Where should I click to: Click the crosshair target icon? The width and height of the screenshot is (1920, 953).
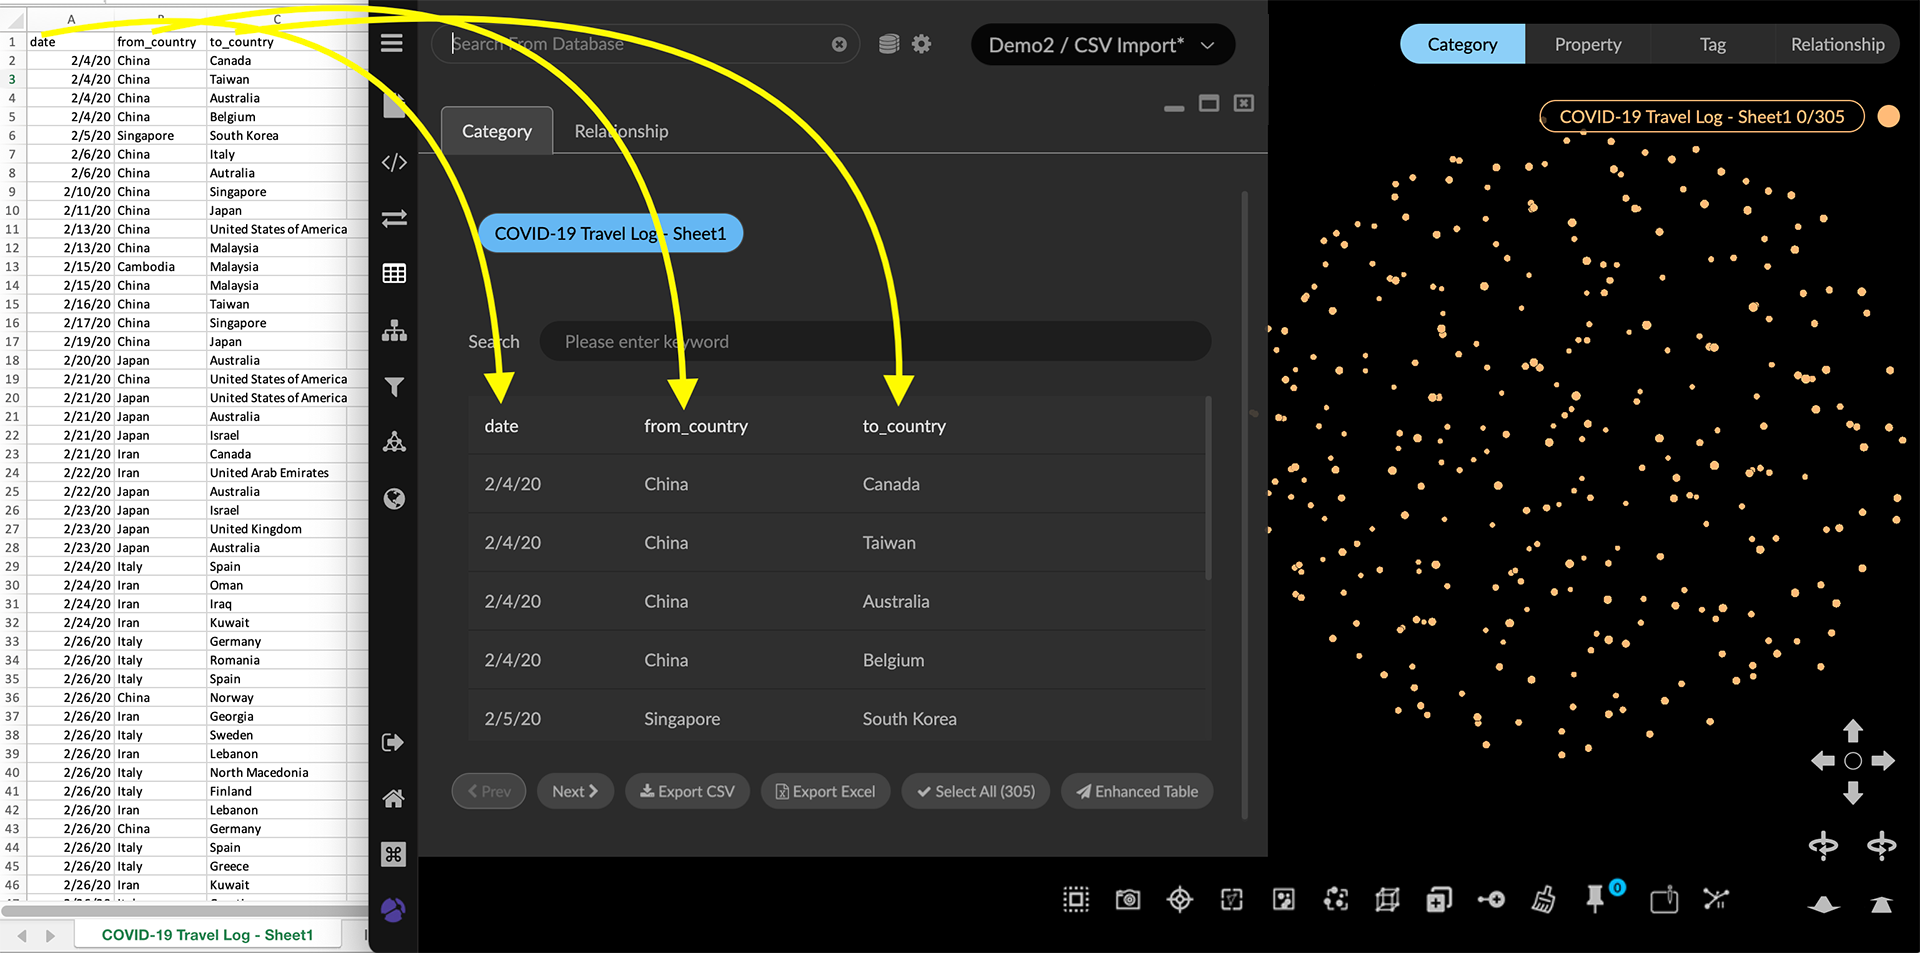[x=1180, y=900]
